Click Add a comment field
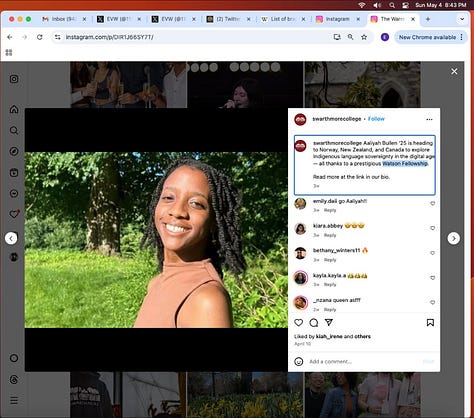Image resolution: width=474 pixels, height=418 pixels. coord(363,361)
